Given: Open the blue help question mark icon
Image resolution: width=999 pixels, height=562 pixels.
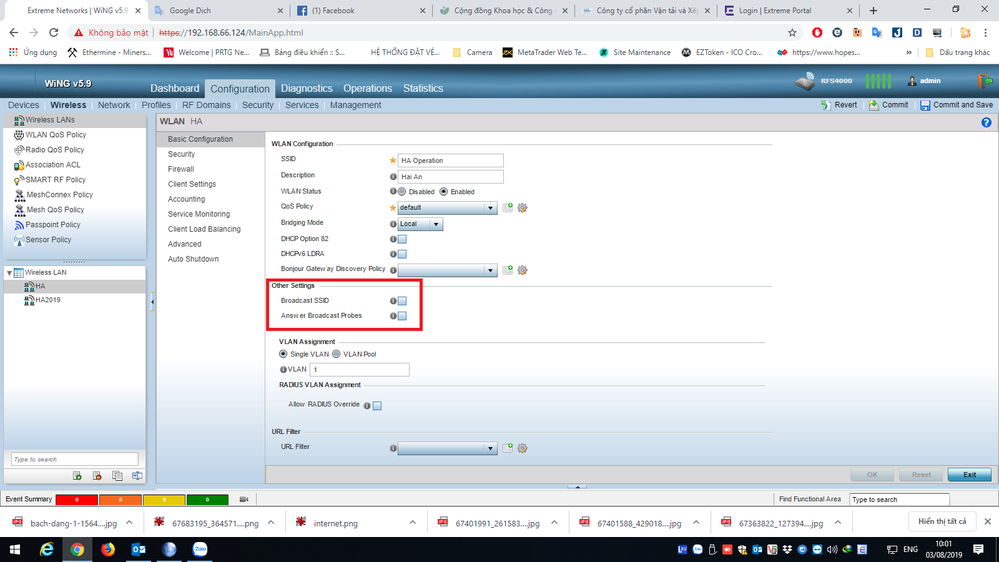Looking at the screenshot, I should click(x=986, y=122).
